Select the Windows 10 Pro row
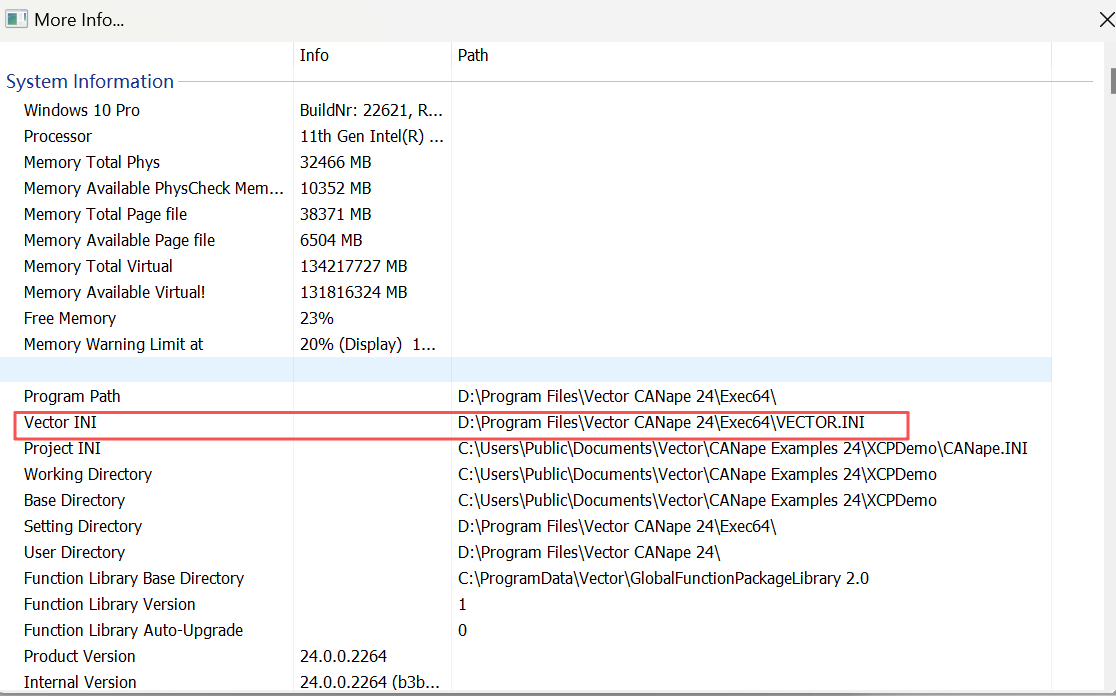1116x696 pixels. pyautogui.click(x=82, y=110)
